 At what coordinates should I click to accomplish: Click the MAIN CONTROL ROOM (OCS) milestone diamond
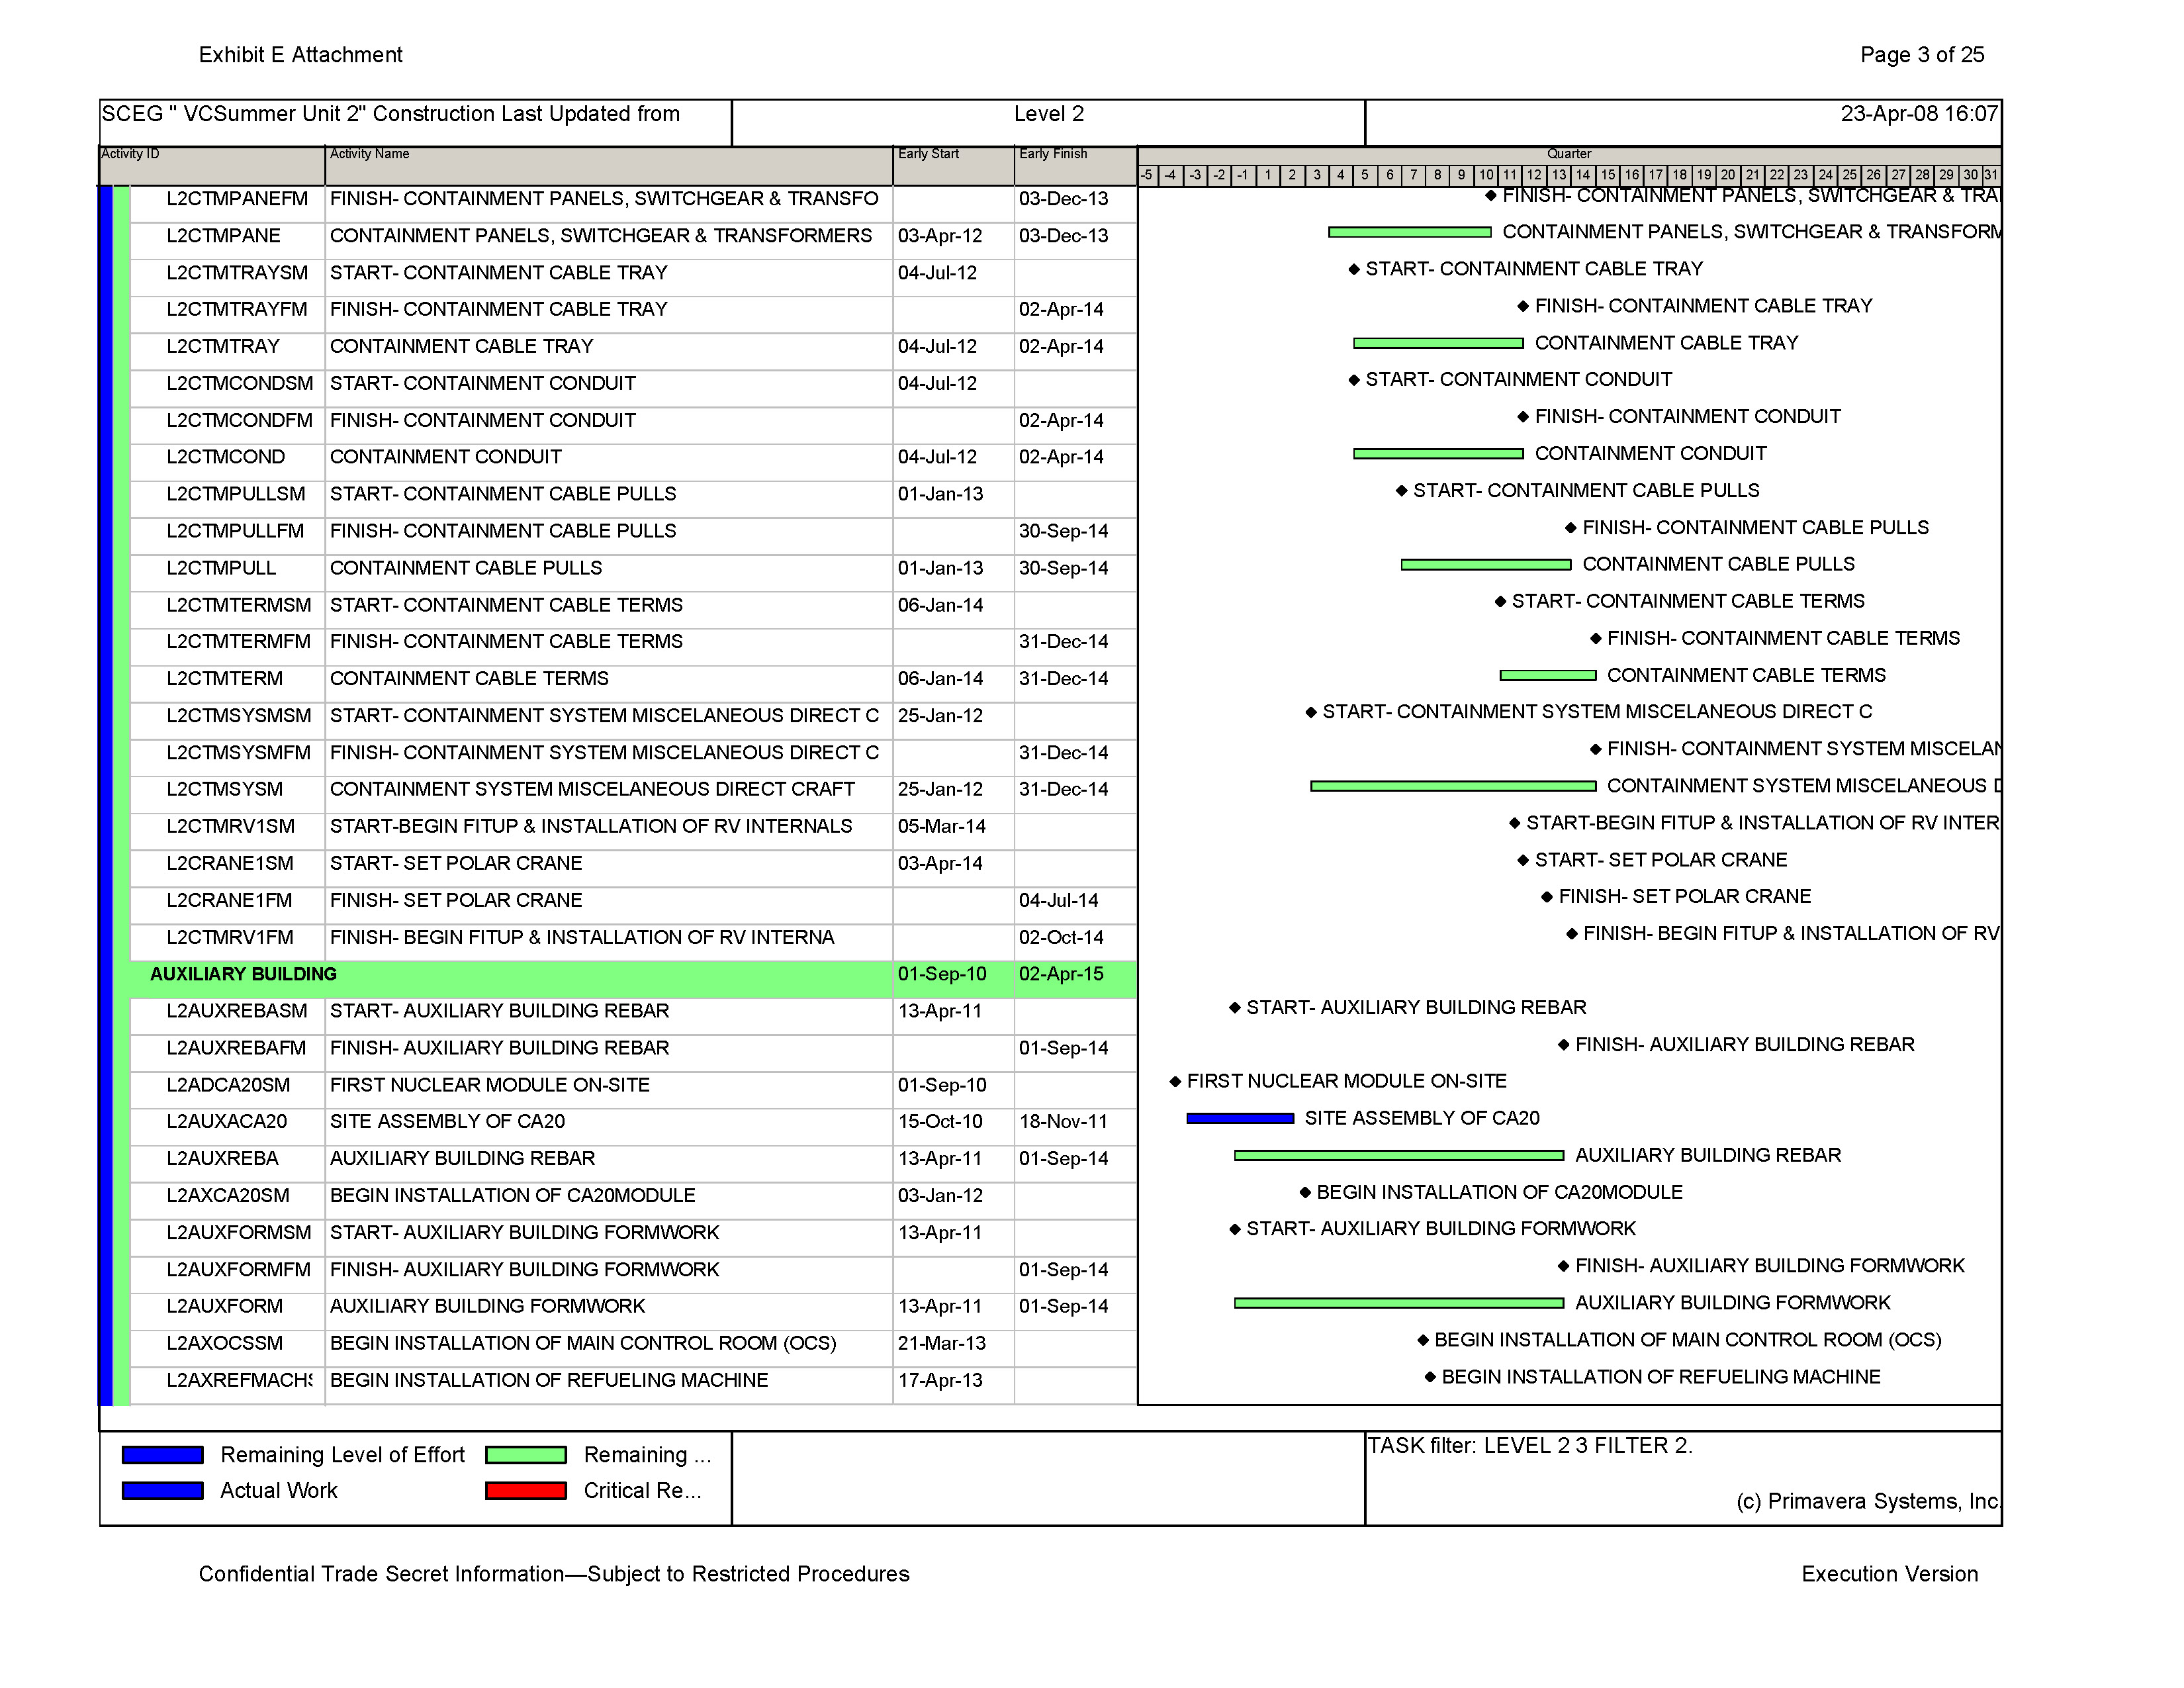(x=1423, y=1340)
